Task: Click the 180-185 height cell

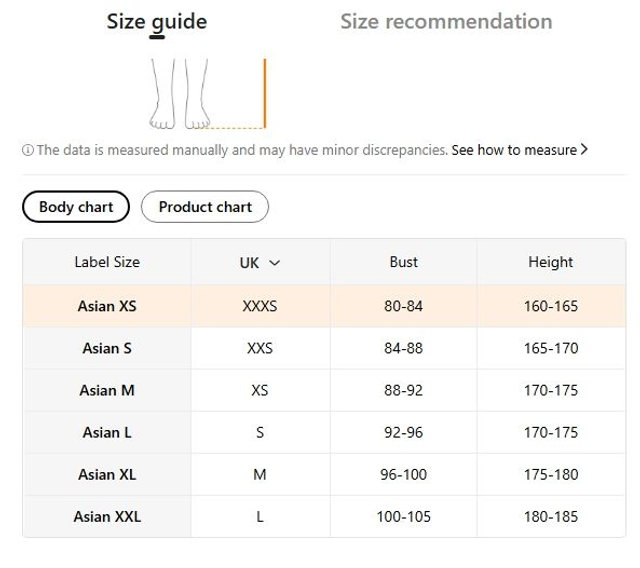Action: (551, 517)
